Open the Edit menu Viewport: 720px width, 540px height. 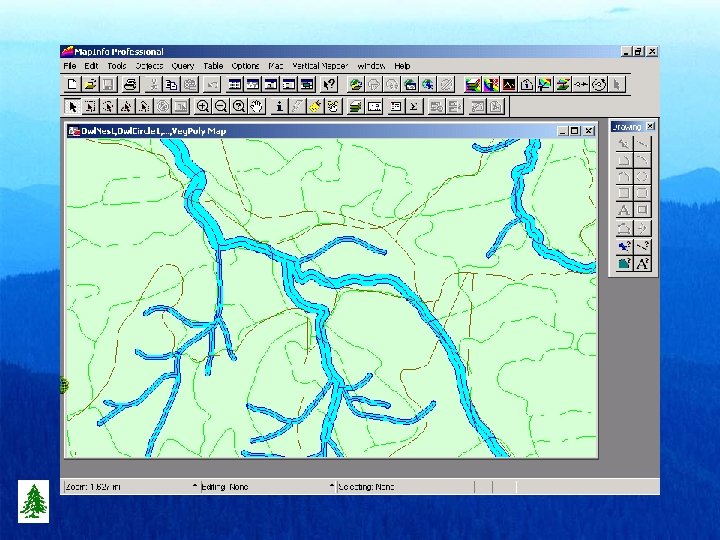tap(91, 66)
